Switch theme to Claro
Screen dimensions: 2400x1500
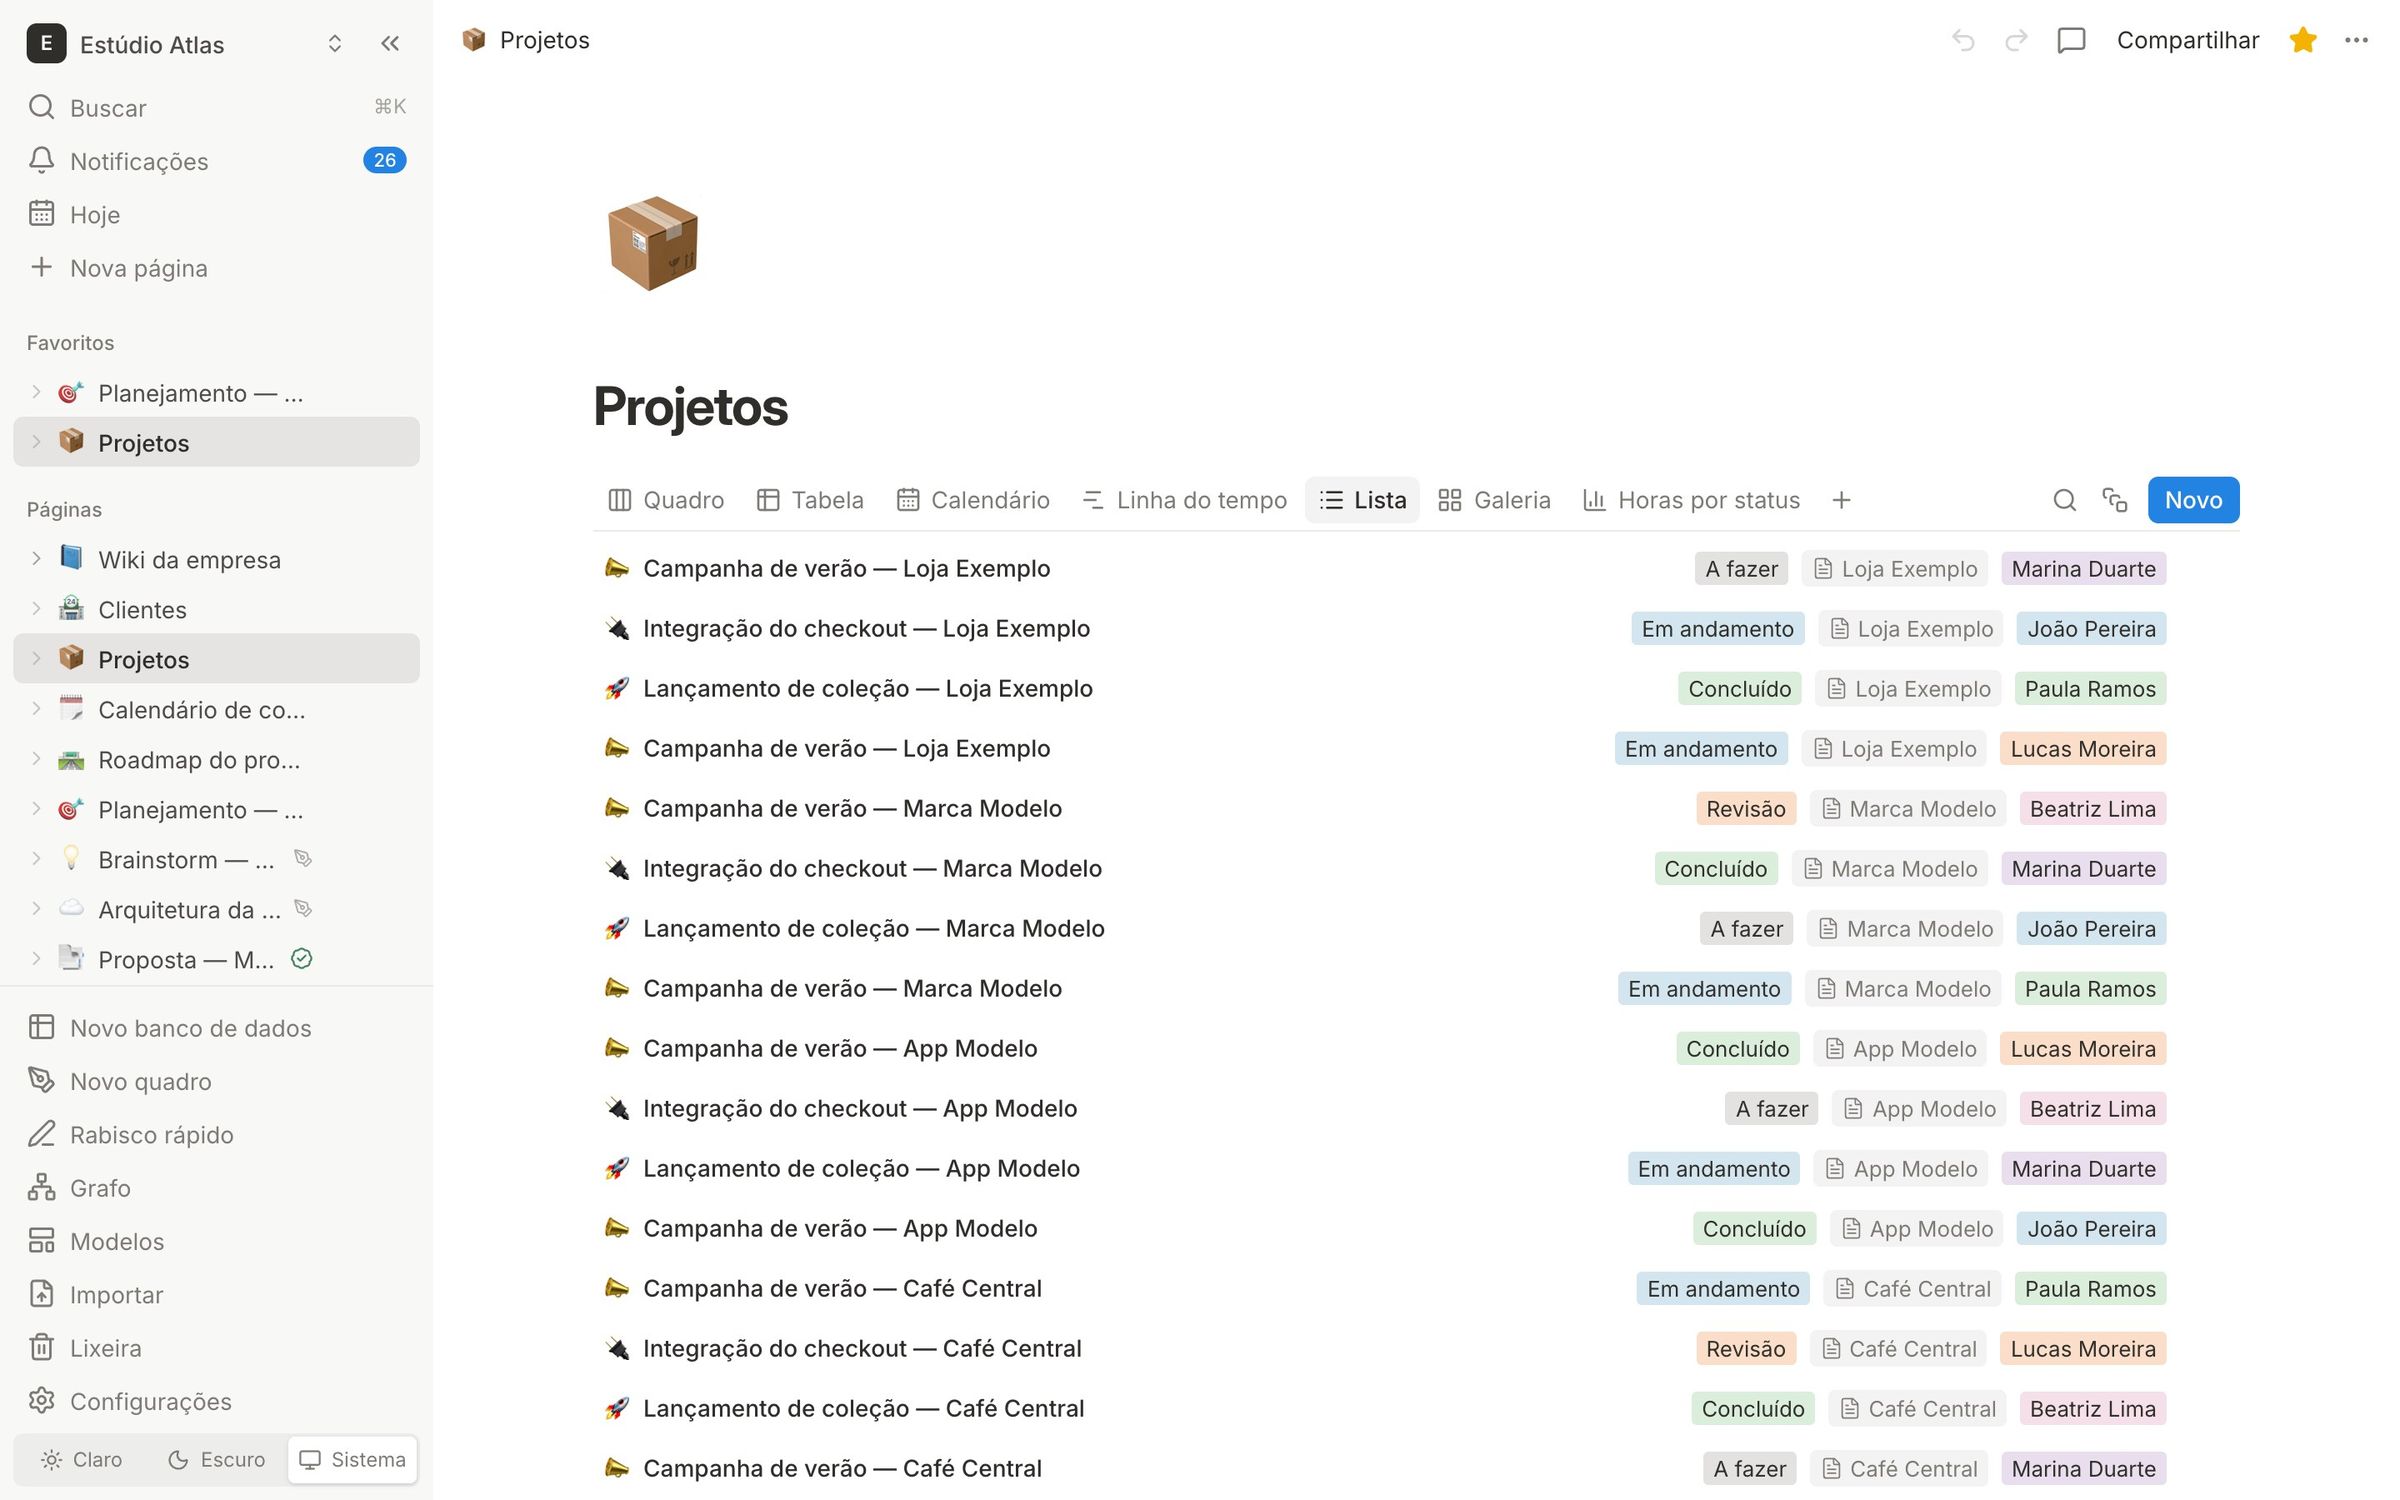[x=82, y=1460]
